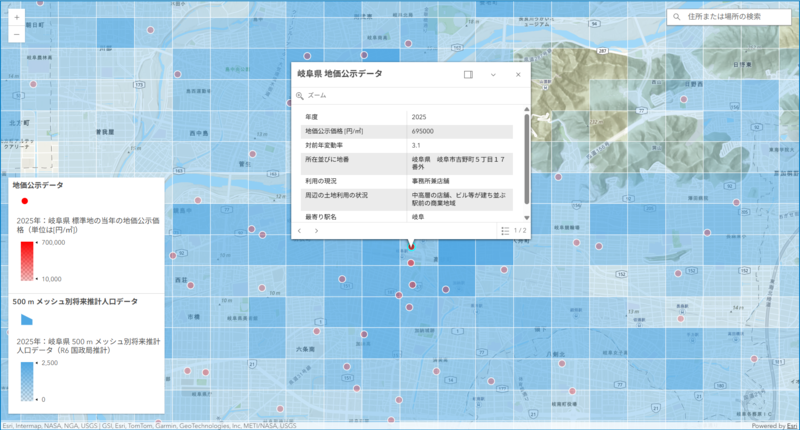The height and width of the screenshot is (430, 800).
Task: Click the search magnifier icon
Action: click(677, 17)
